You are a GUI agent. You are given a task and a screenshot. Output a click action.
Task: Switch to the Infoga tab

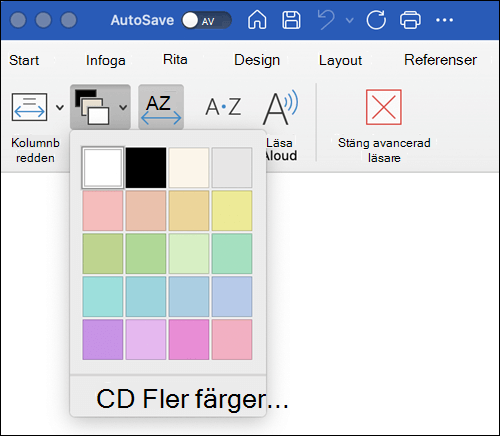click(x=106, y=60)
